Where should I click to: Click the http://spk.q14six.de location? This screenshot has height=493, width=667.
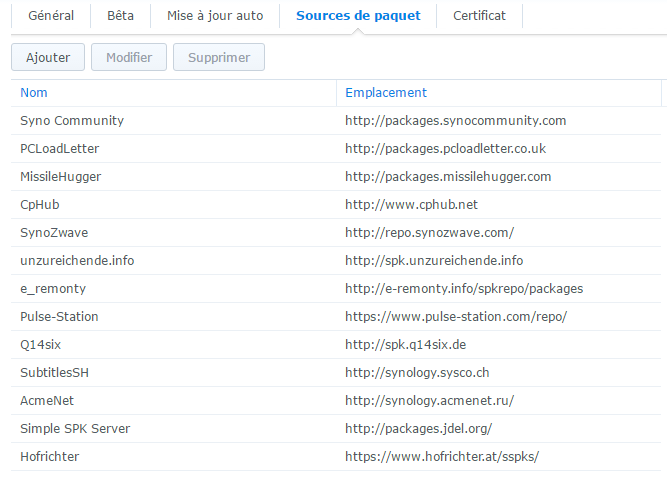click(x=405, y=345)
